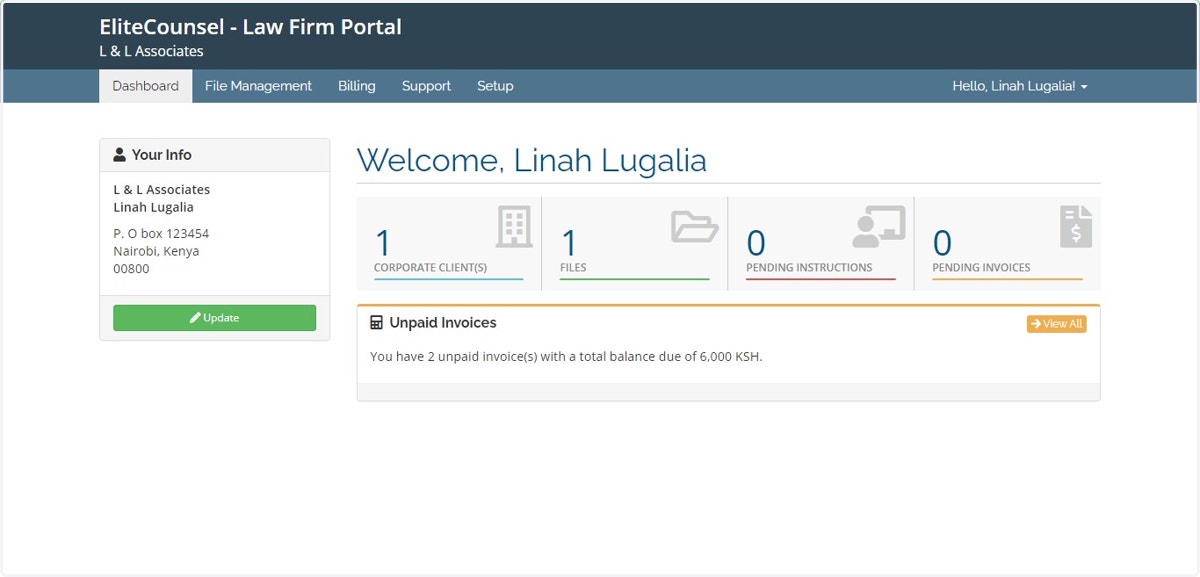
Task: Click the L & L Associates header subtitle
Action: pyautogui.click(x=151, y=51)
